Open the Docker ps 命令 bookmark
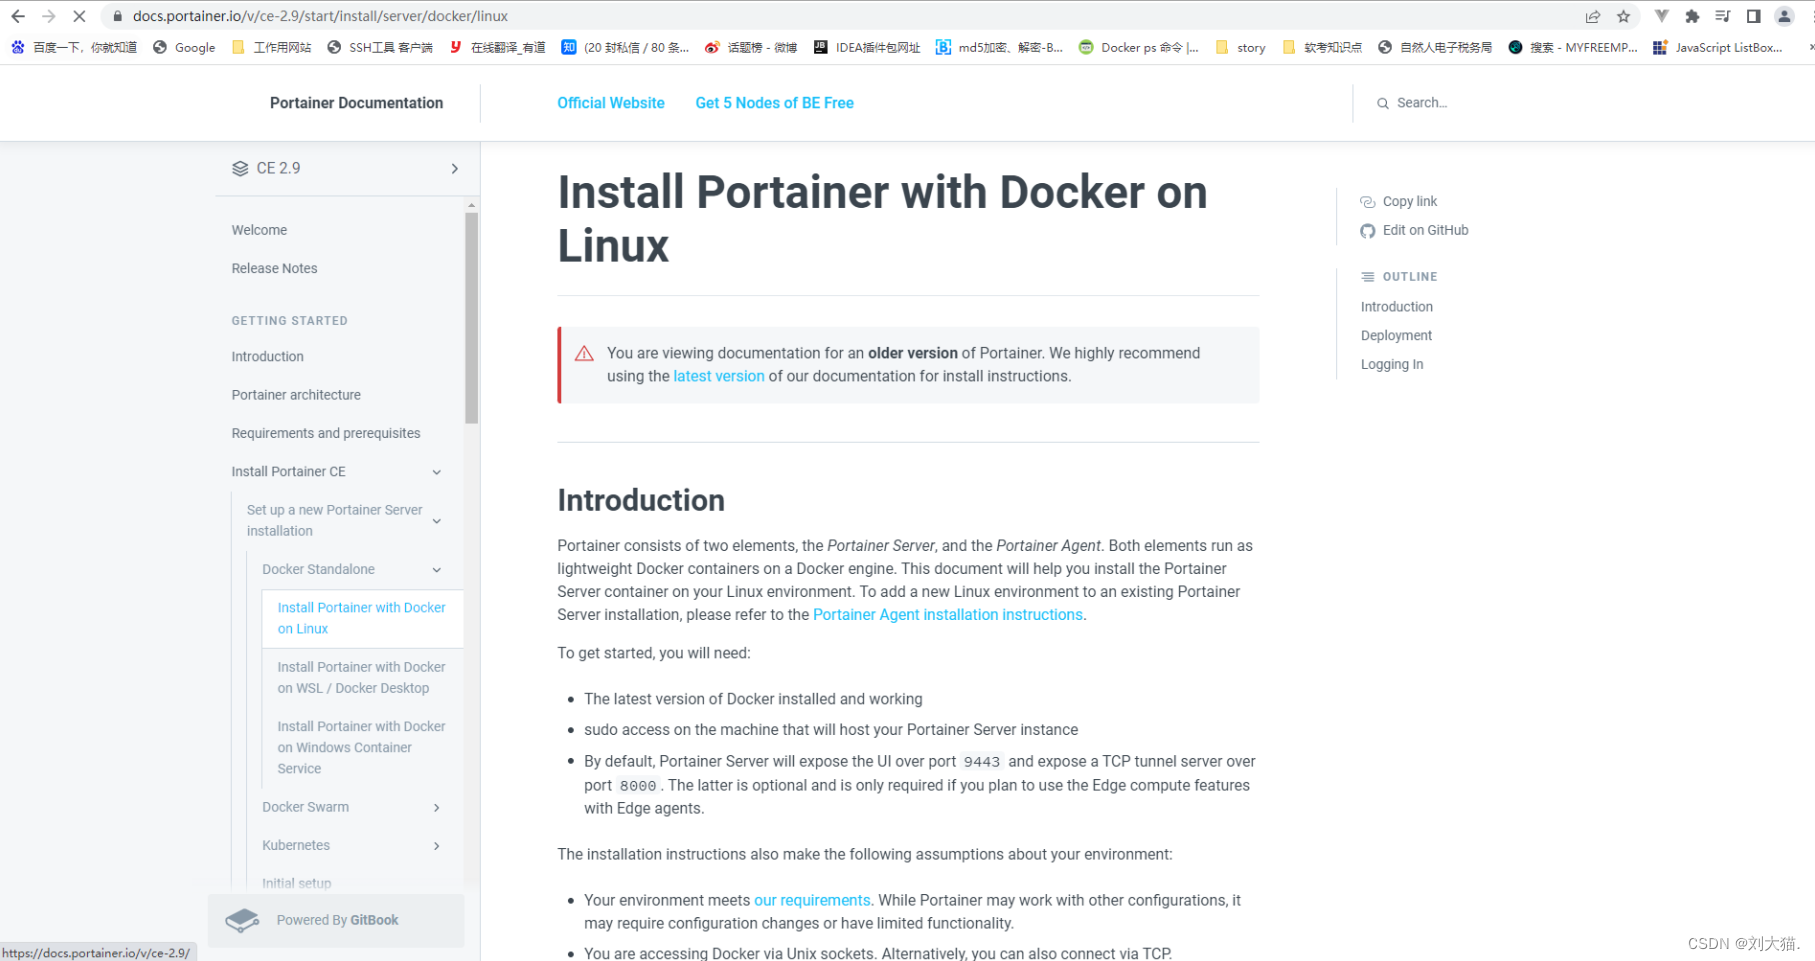 tap(1139, 47)
